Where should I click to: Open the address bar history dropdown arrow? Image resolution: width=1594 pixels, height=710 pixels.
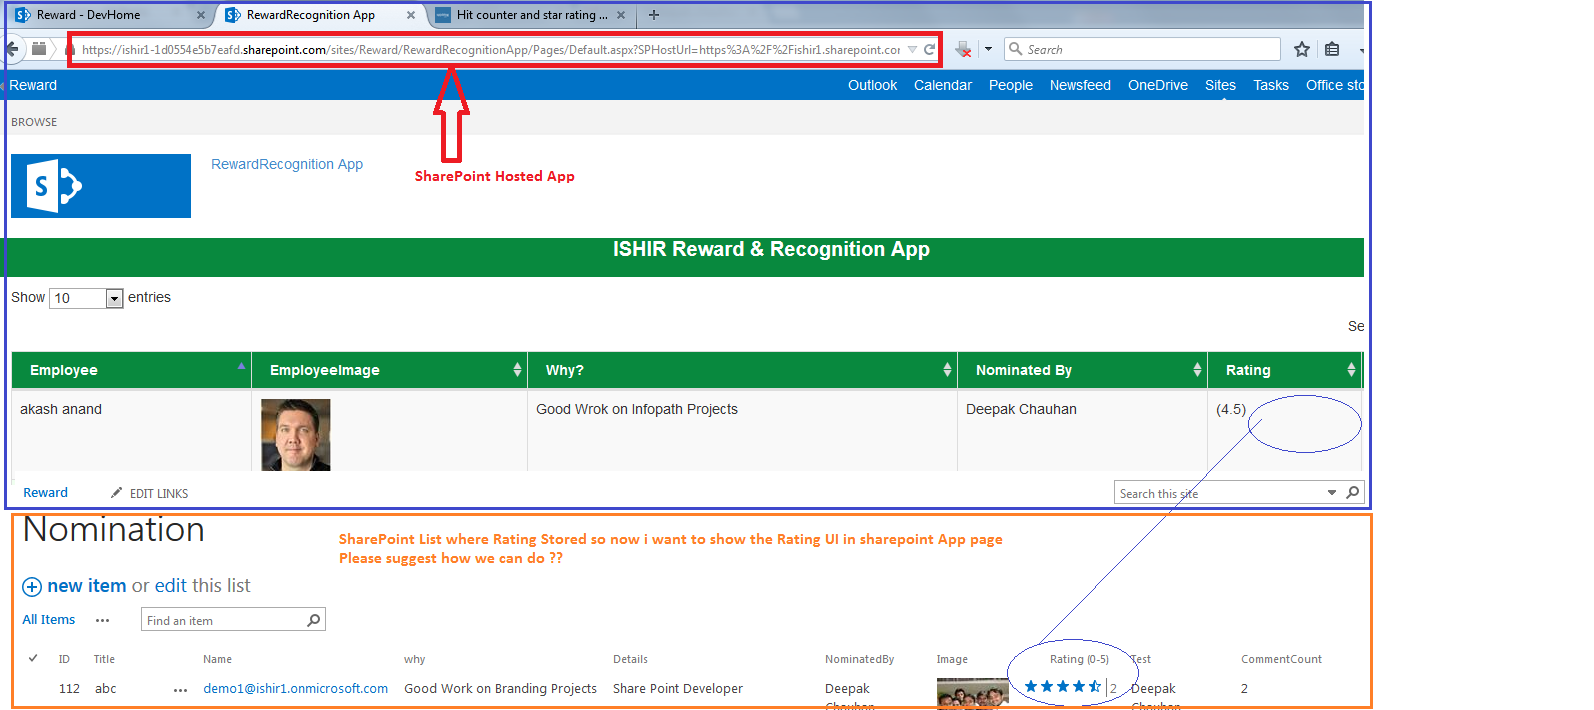912,49
